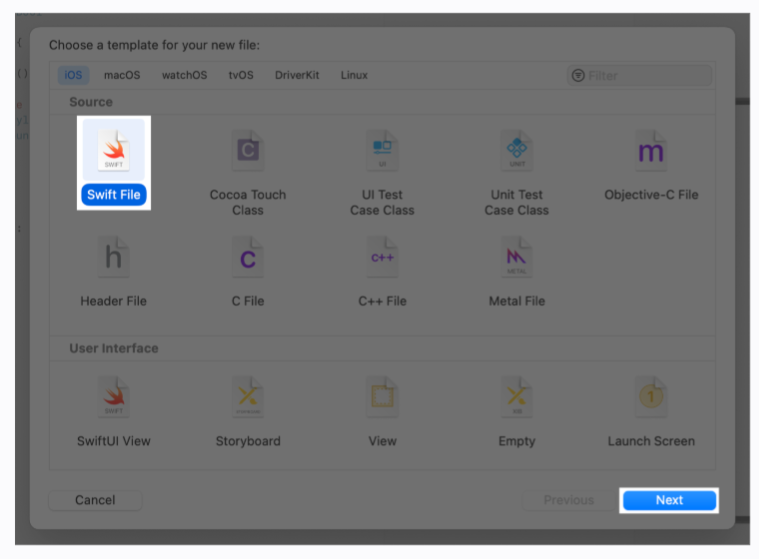Click the Source section heading
Image resolution: width=759 pixels, height=559 pixels.
(91, 102)
